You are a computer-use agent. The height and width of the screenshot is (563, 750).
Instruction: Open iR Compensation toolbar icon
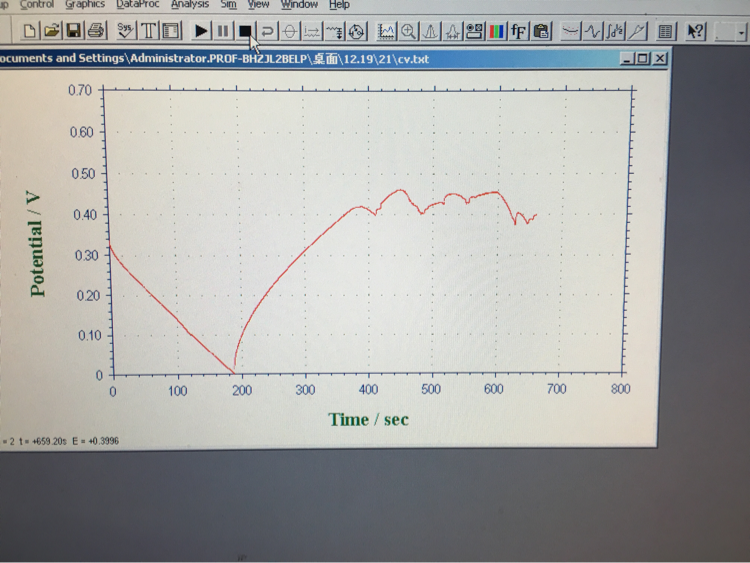point(312,32)
